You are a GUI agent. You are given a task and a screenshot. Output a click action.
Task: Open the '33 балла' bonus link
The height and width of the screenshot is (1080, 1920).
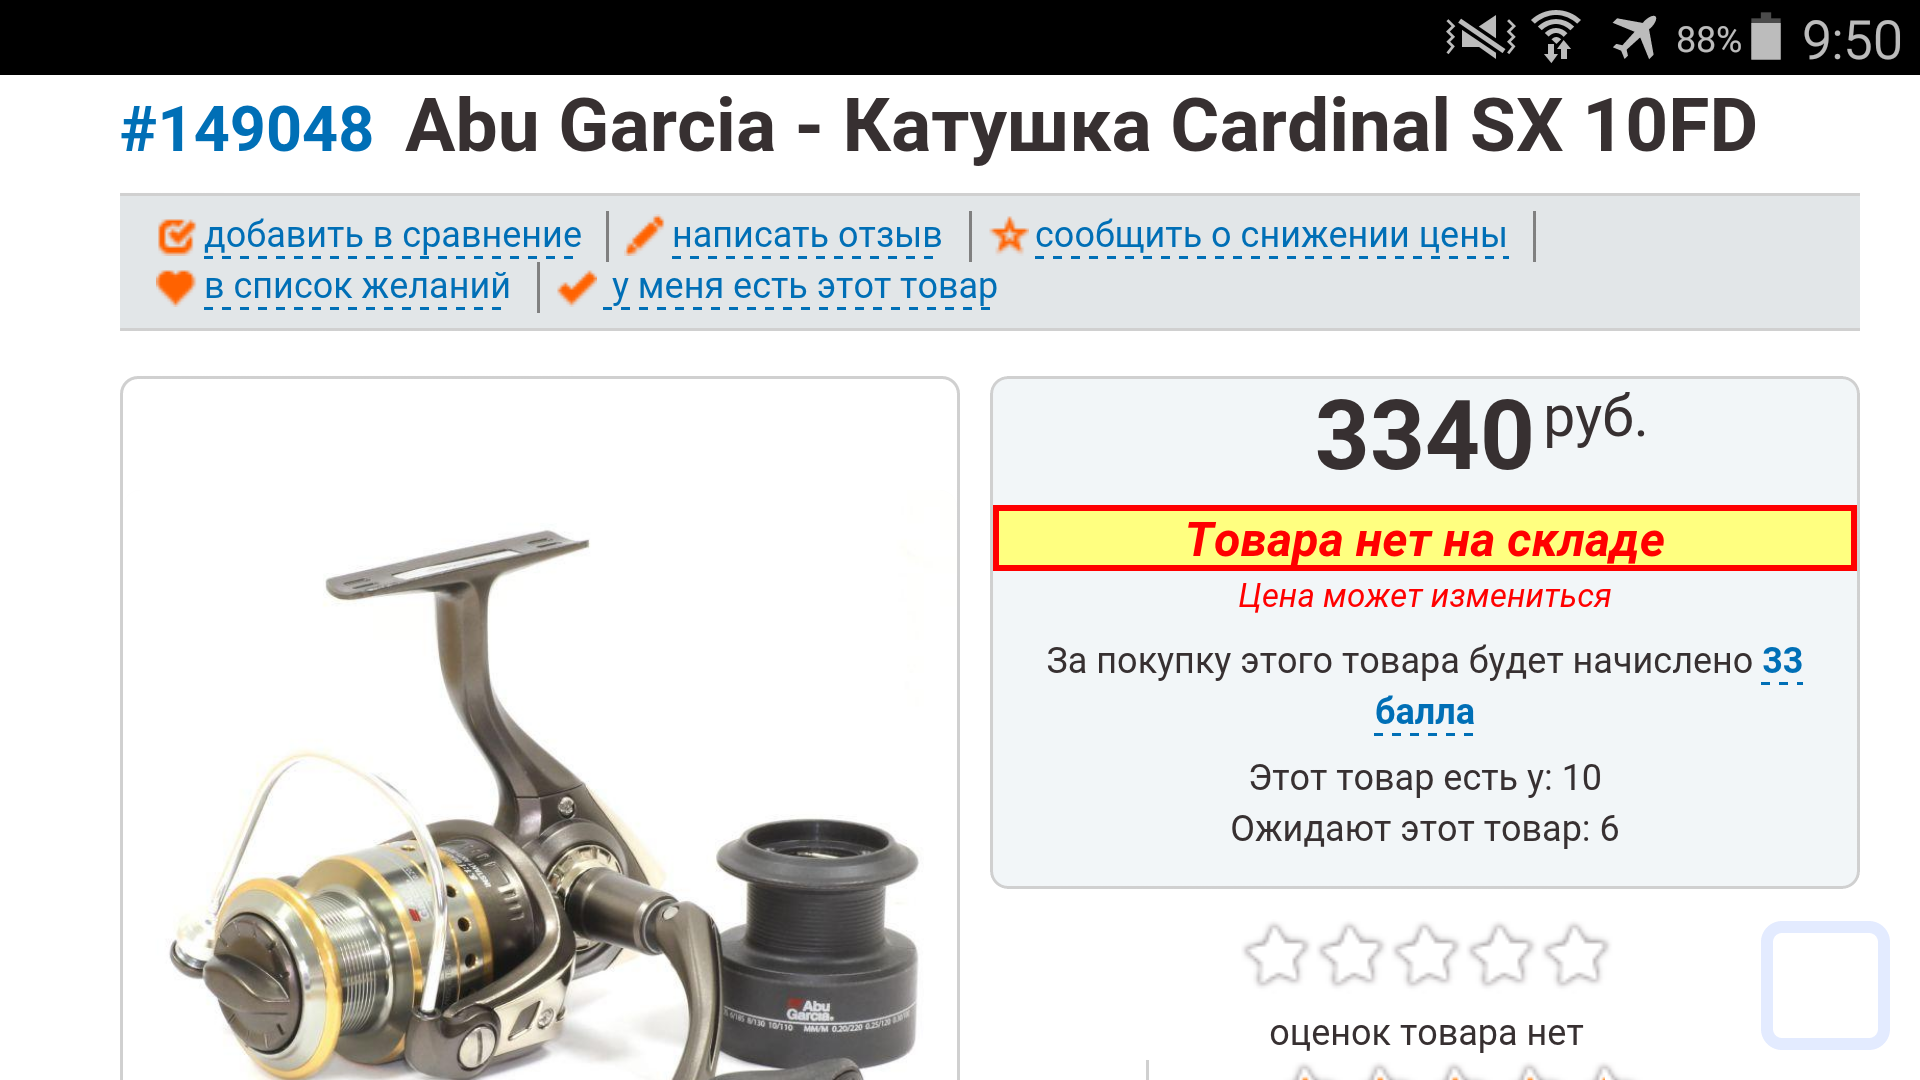pos(1588,686)
